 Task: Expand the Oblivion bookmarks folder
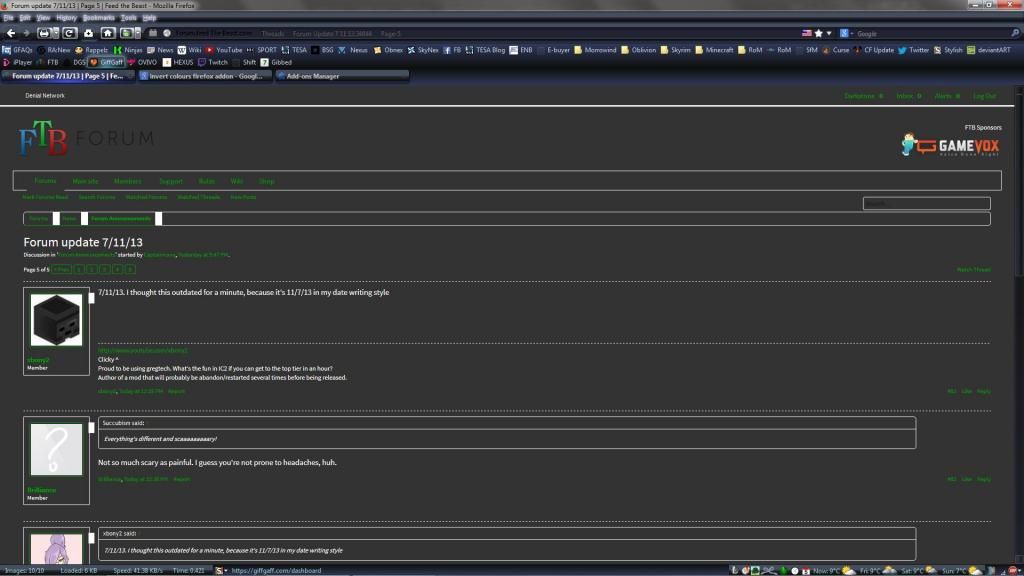(x=638, y=50)
